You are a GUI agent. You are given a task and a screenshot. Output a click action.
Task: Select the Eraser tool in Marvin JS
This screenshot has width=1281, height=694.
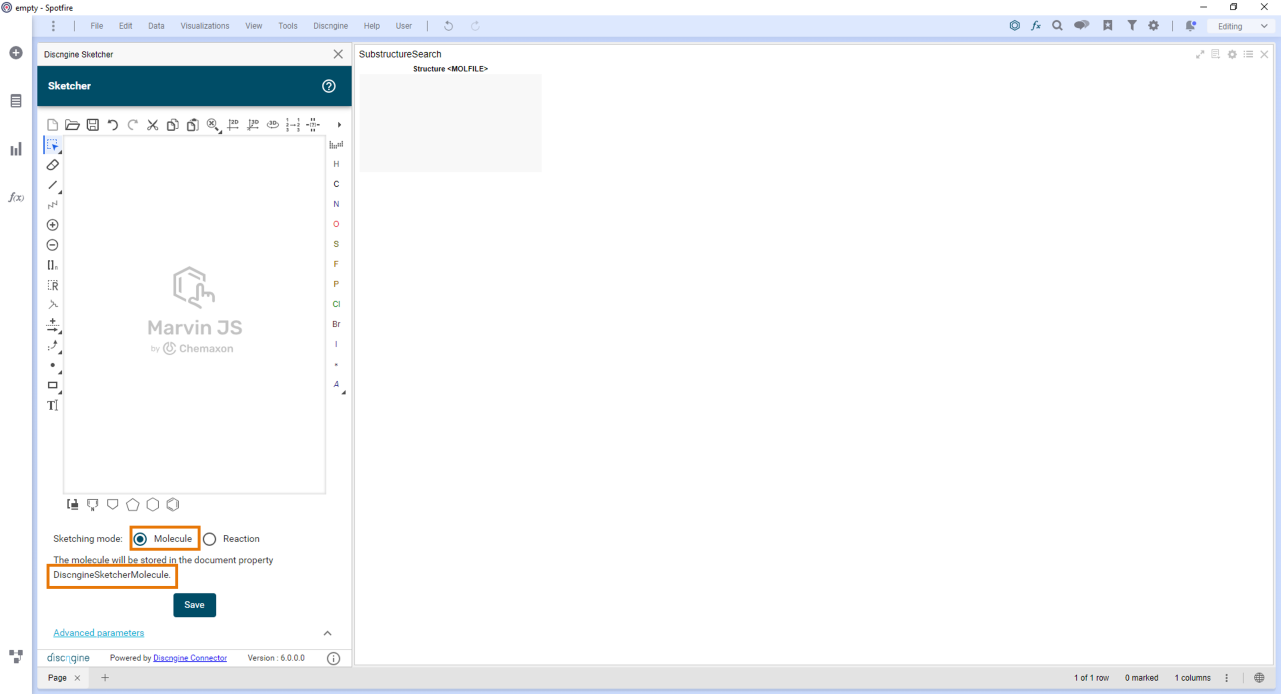(53, 165)
